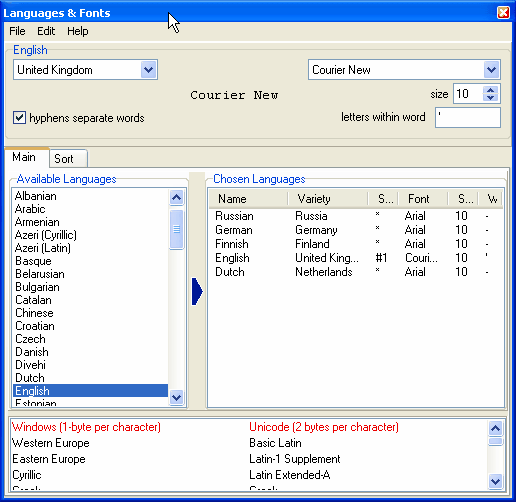
Task: Click Cyrillic character set entry
Action: point(27,475)
